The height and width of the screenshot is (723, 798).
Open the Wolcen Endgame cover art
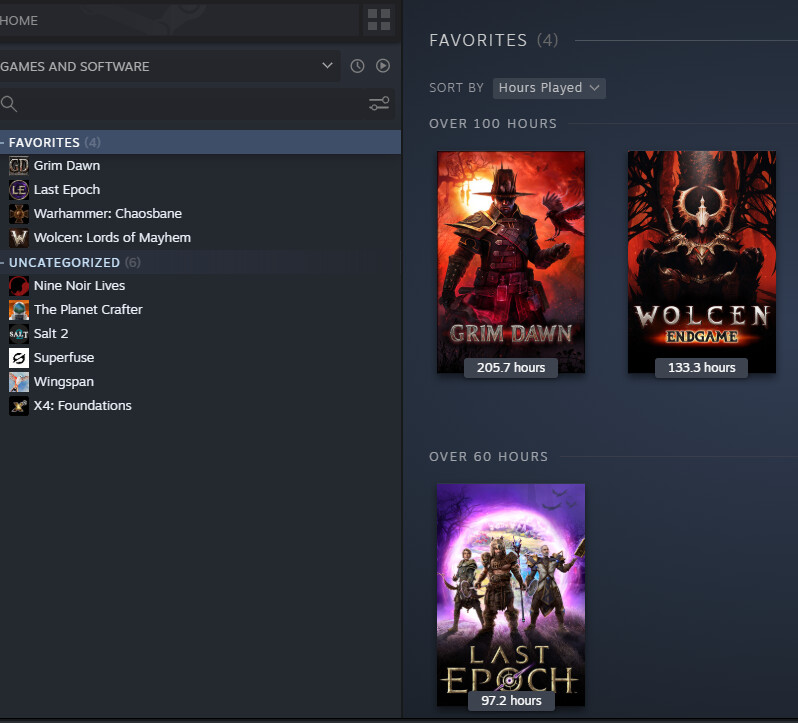point(702,262)
